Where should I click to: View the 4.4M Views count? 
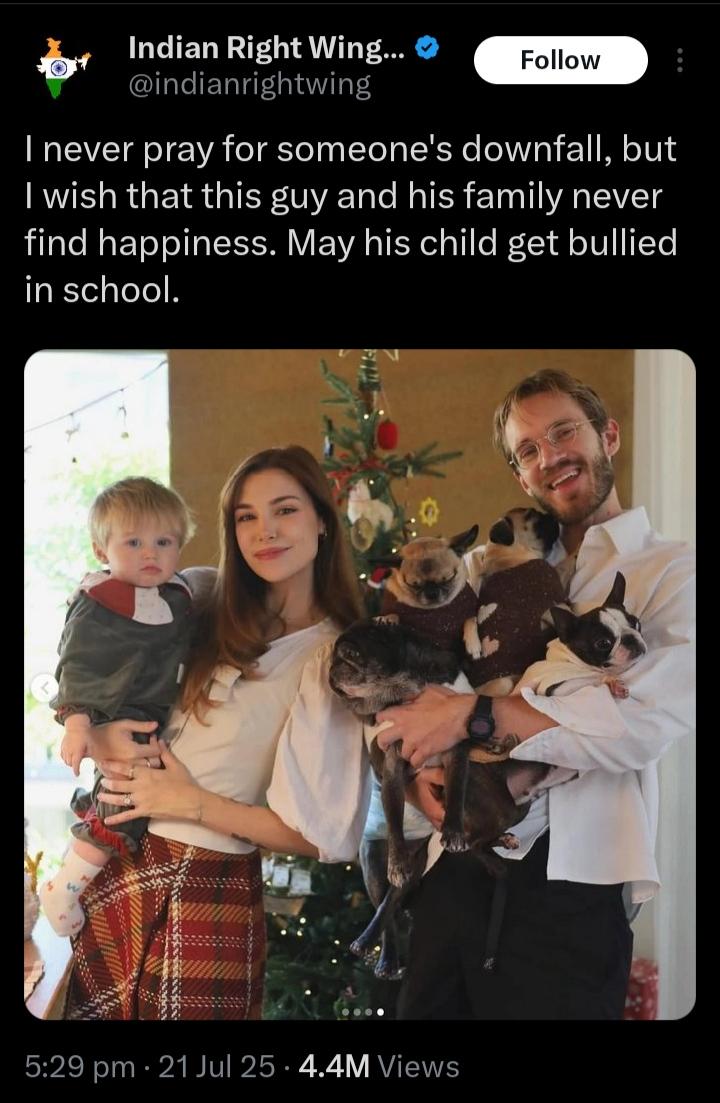pyautogui.click(x=379, y=1066)
